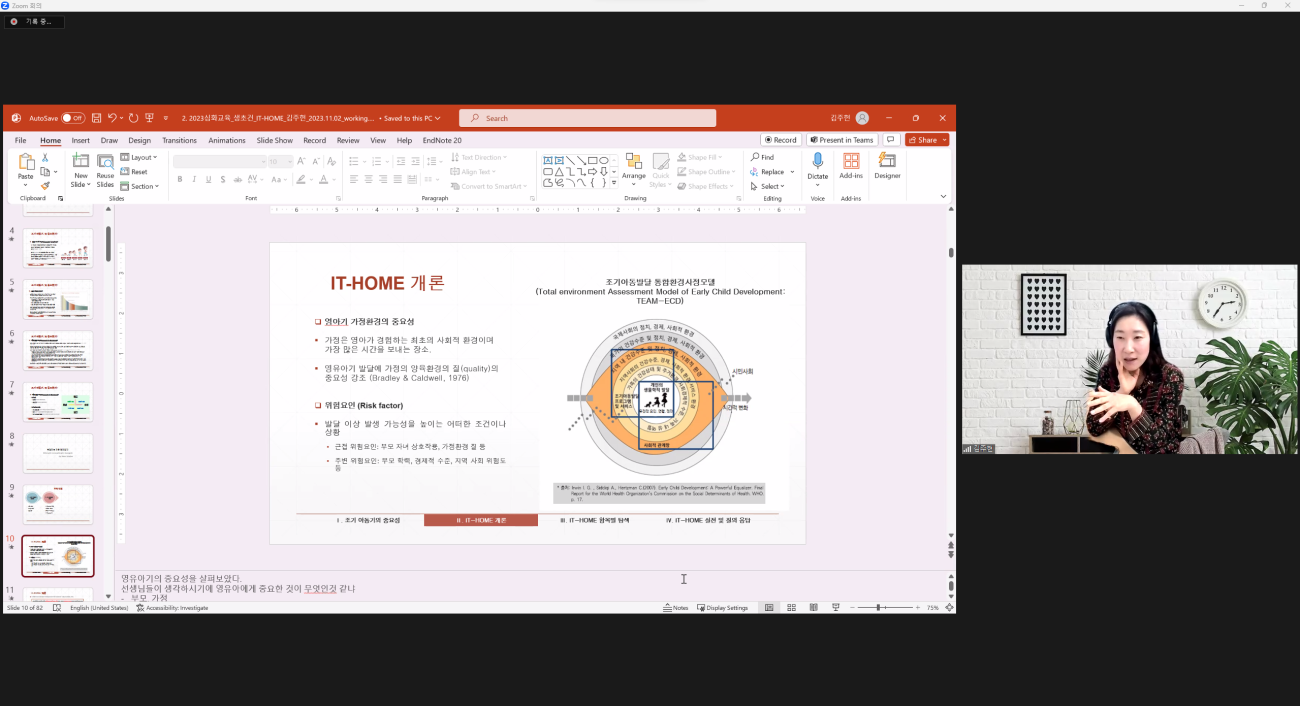Select the Format Painter brush
The width and height of the screenshot is (1300, 706).
(44, 185)
